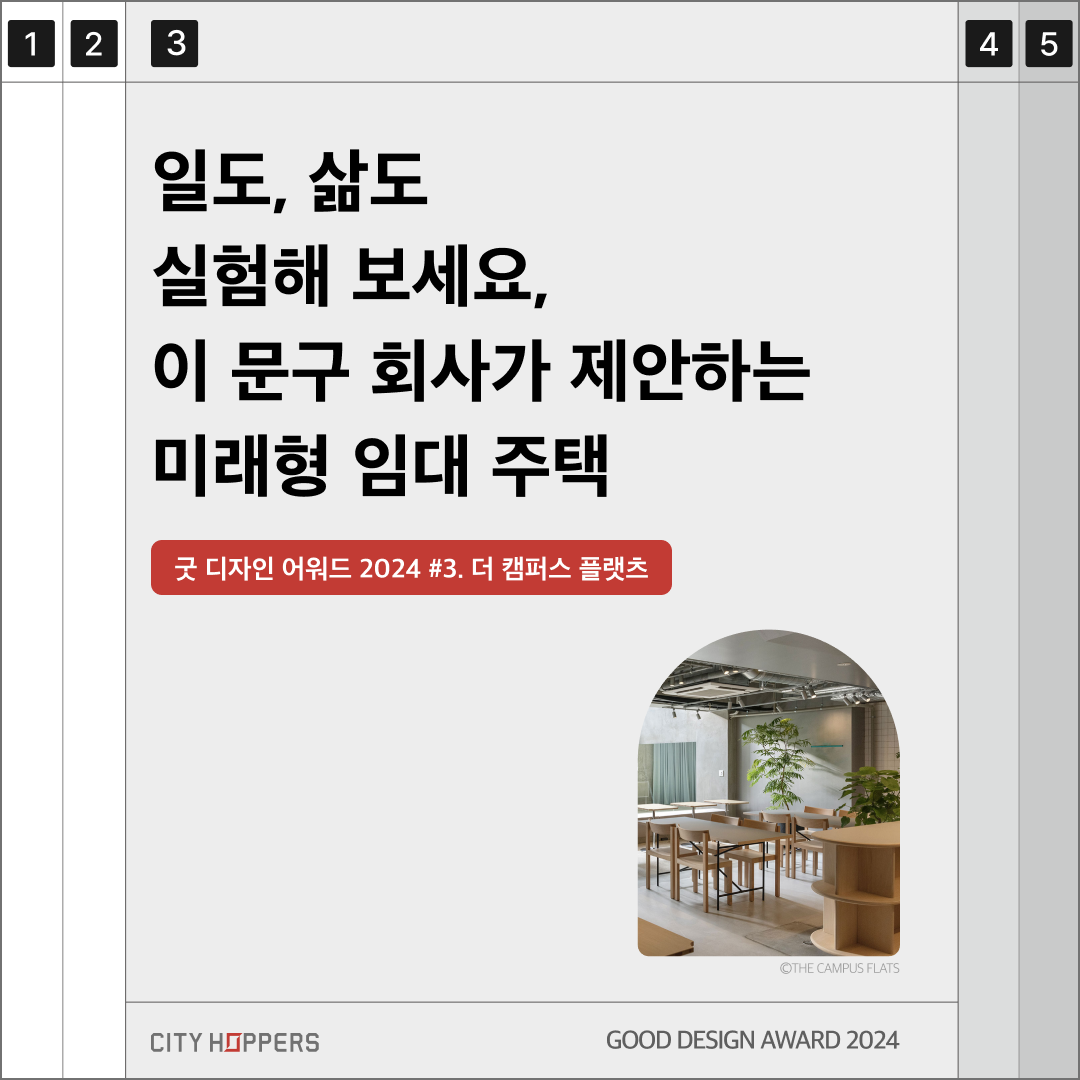Click the headline line '이 문구 회사가 제안하는'
Image resolution: width=1080 pixels, height=1080 pixels.
click(481, 371)
